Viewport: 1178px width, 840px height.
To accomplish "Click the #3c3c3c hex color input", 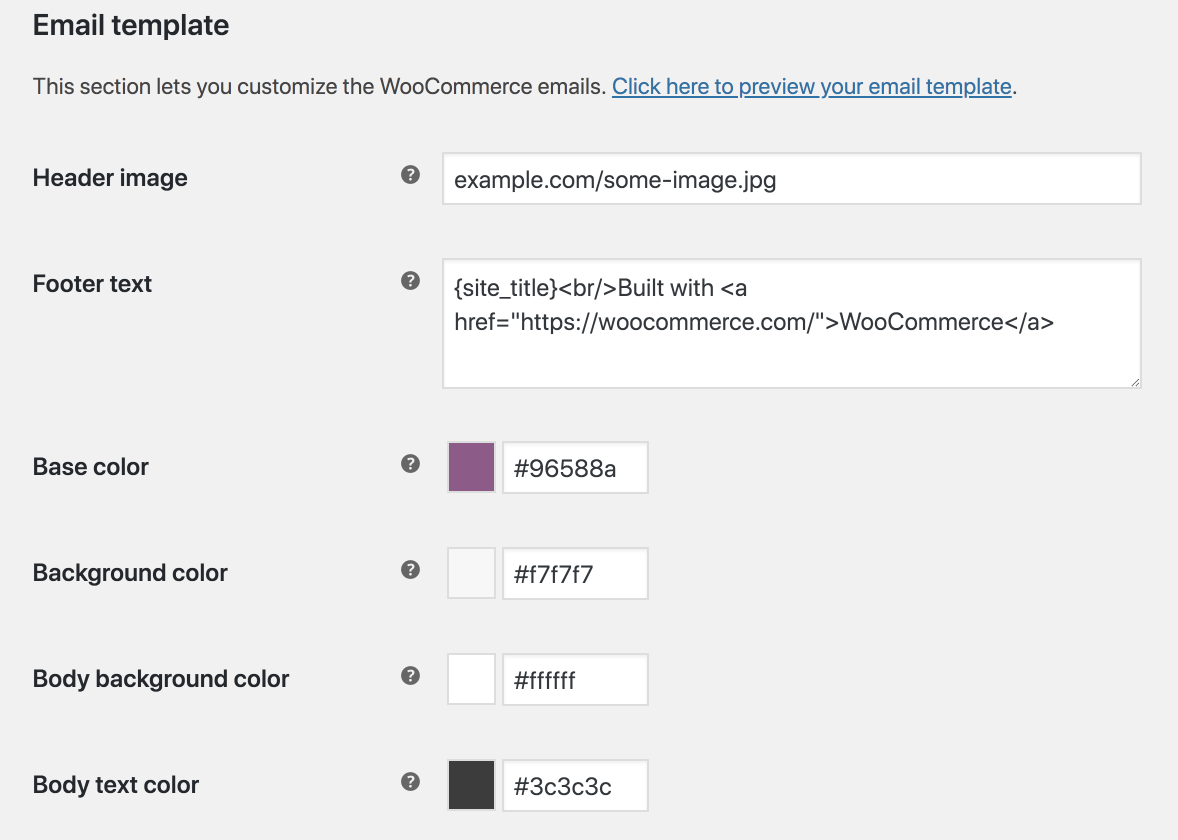I will pyautogui.click(x=575, y=785).
